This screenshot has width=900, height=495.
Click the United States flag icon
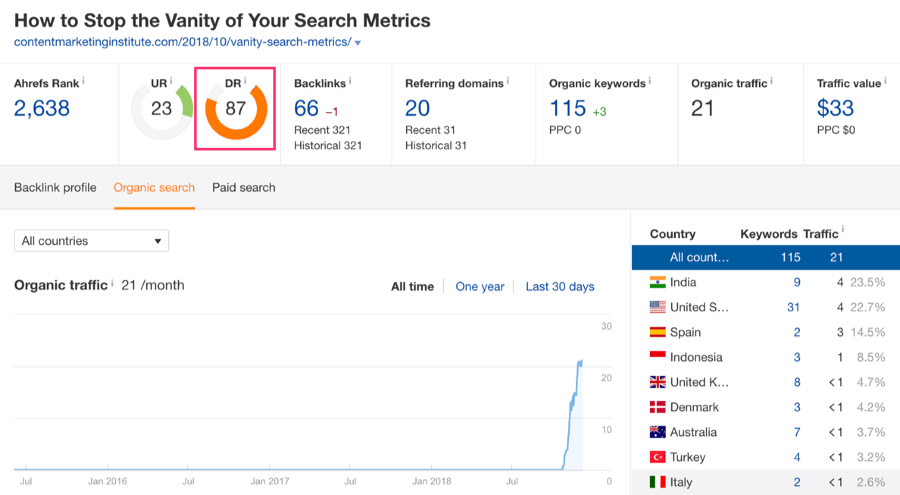[657, 307]
